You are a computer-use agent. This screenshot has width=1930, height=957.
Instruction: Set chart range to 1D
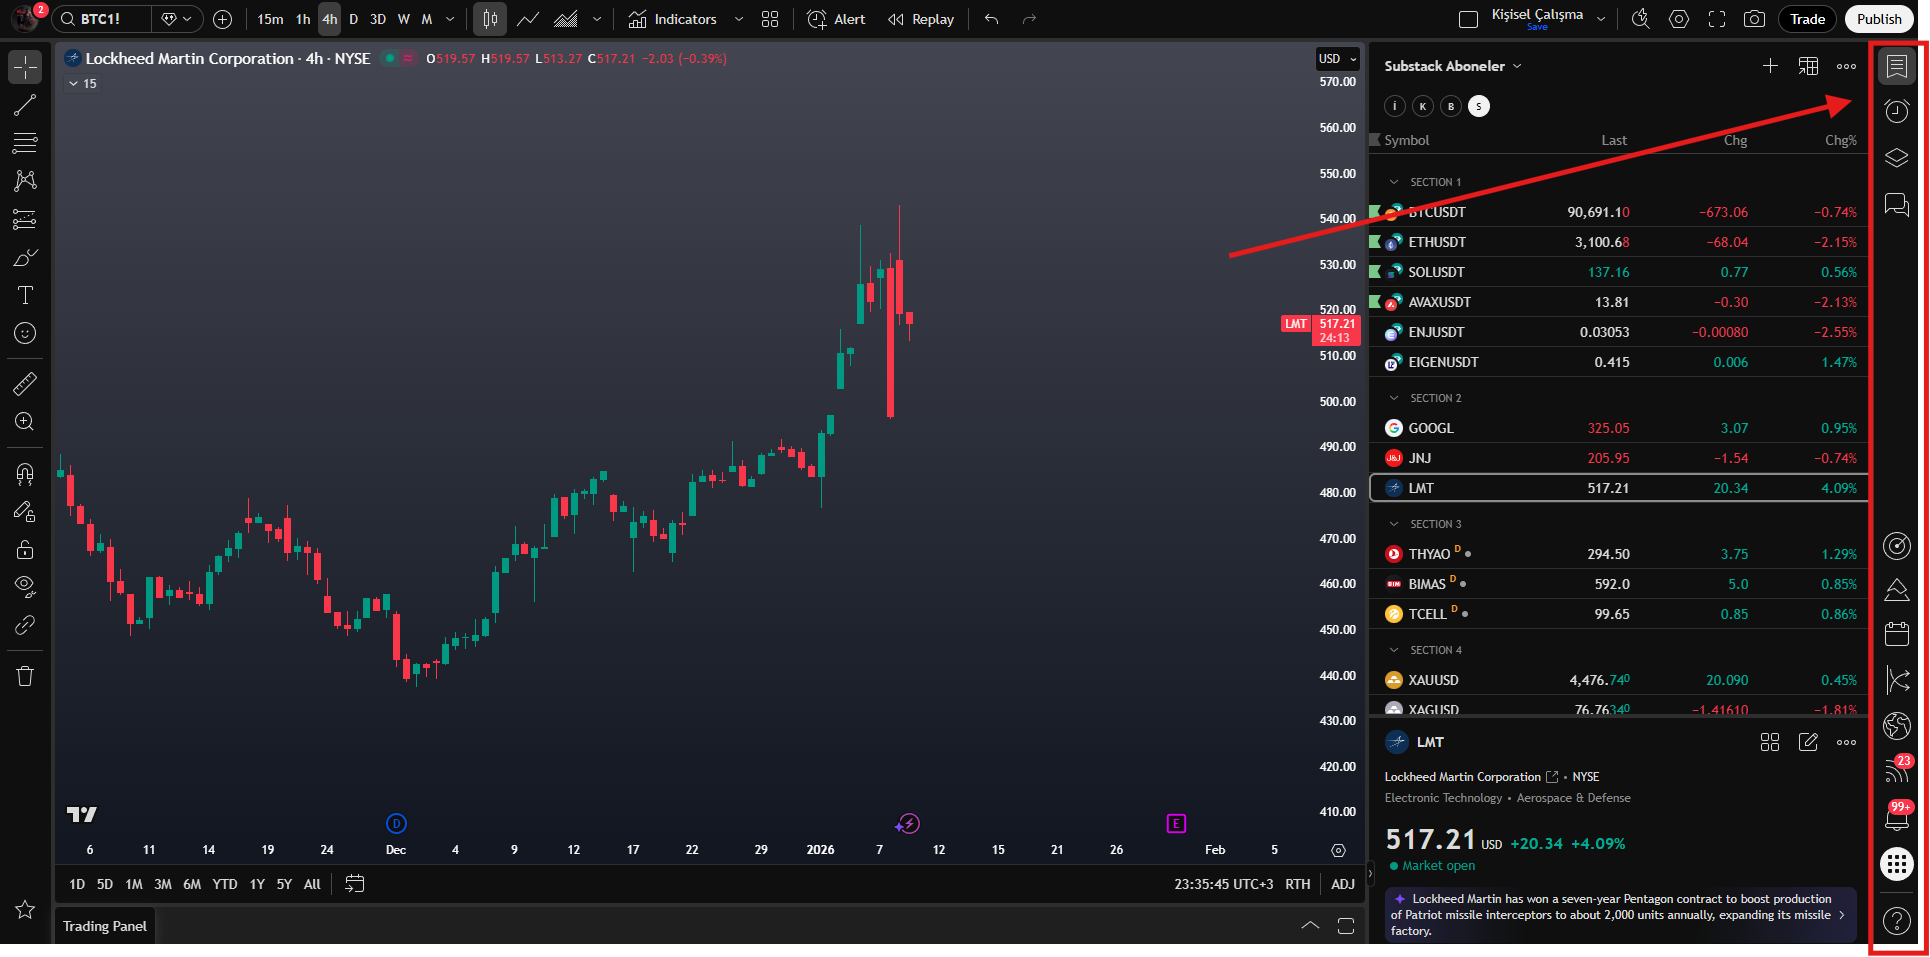point(77,884)
